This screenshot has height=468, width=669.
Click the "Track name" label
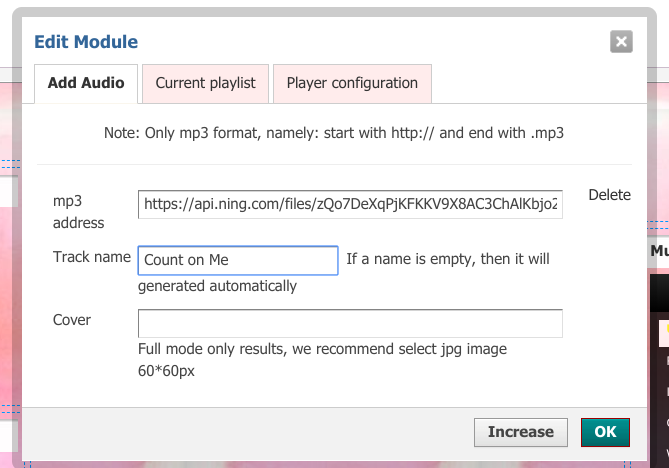92,257
